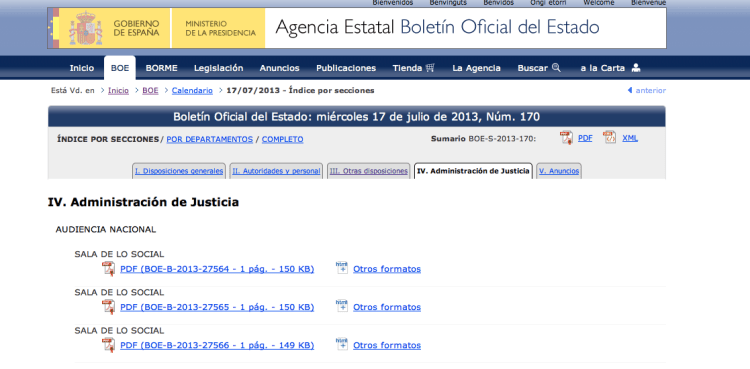Viewport: 750px width, 369px height.
Task: Click the Ministerio de la Presidencia logo
Action: (x=218, y=28)
